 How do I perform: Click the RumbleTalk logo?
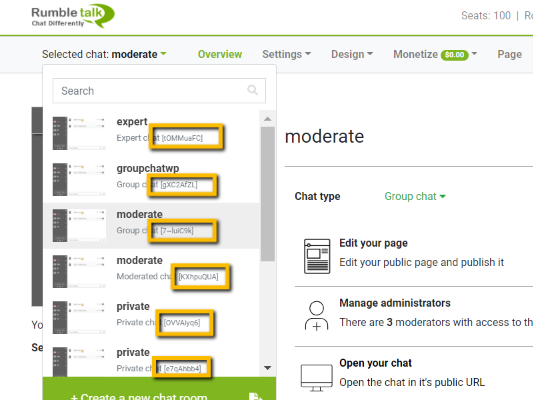tap(73, 16)
